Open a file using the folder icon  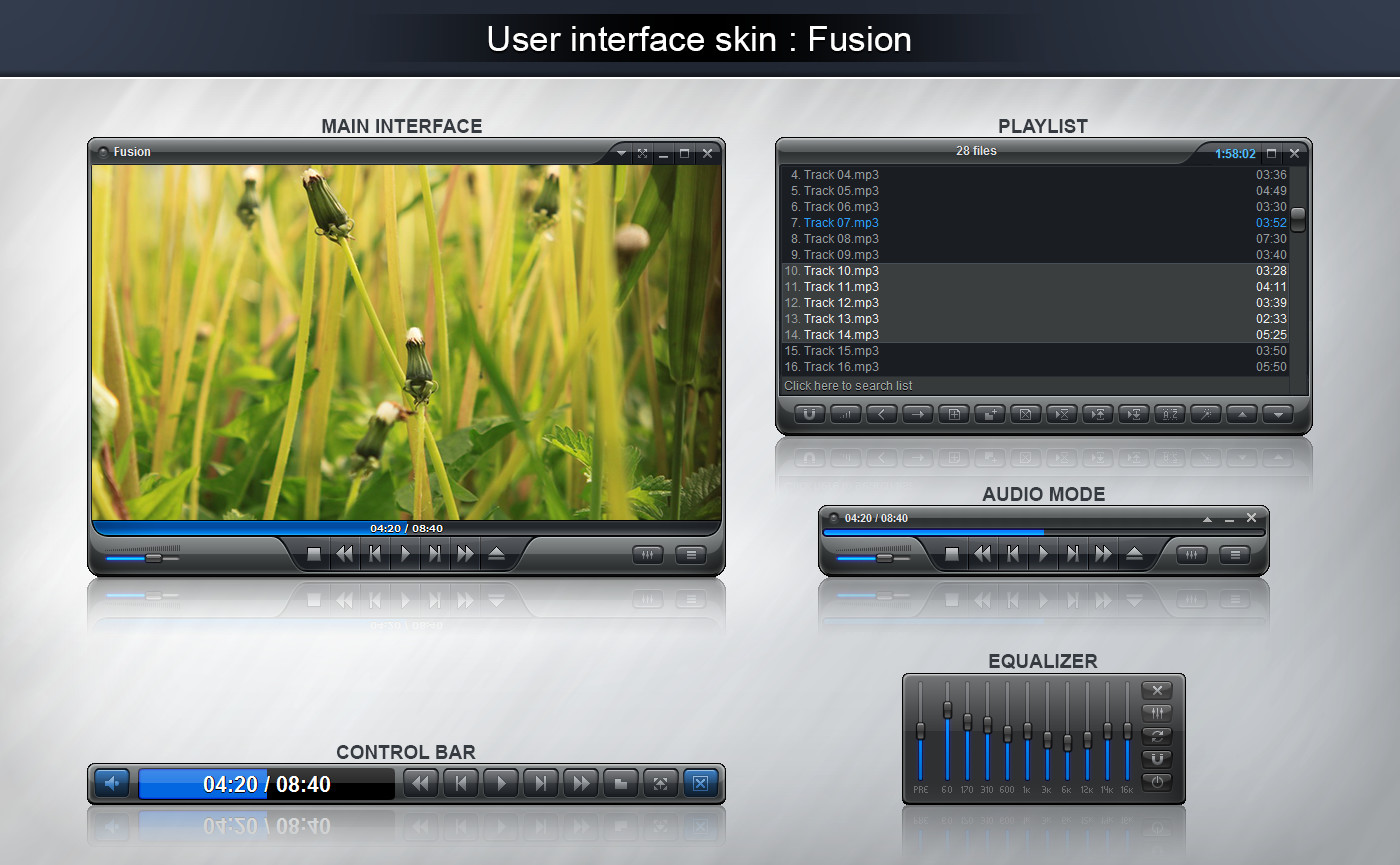[x=620, y=784]
